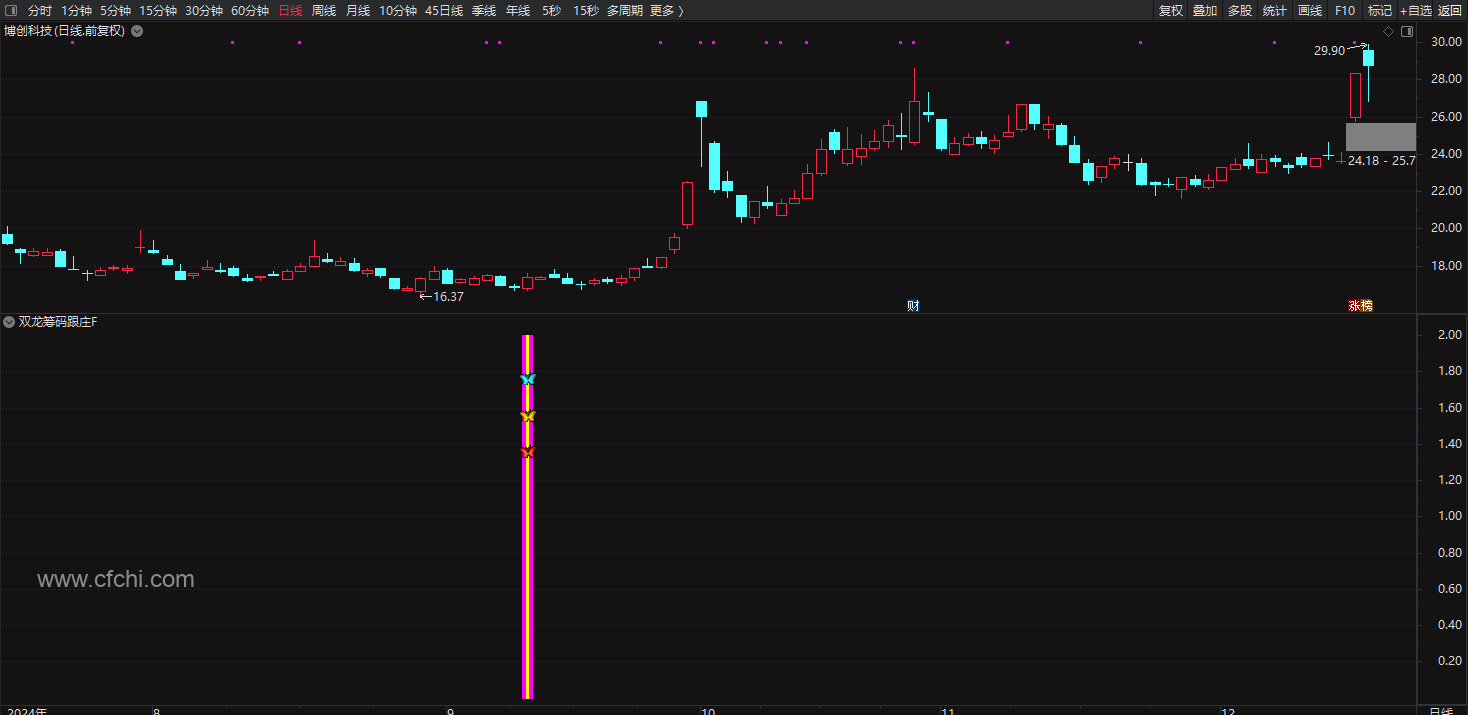The height and width of the screenshot is (715, 1468).
Task: Click the 2024年 date axis label
Action: pos(25,710)
